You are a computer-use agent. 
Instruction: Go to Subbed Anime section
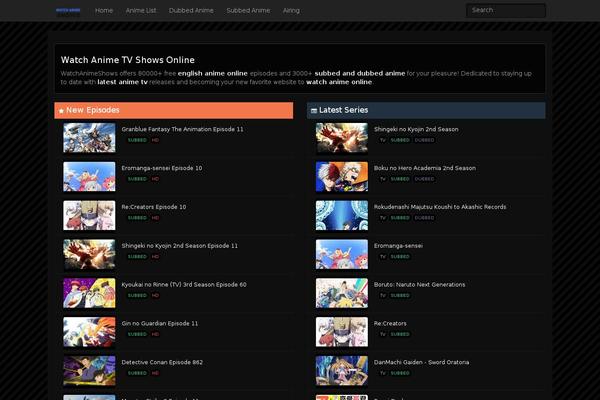pyautogui.click(x=248, y=11)
